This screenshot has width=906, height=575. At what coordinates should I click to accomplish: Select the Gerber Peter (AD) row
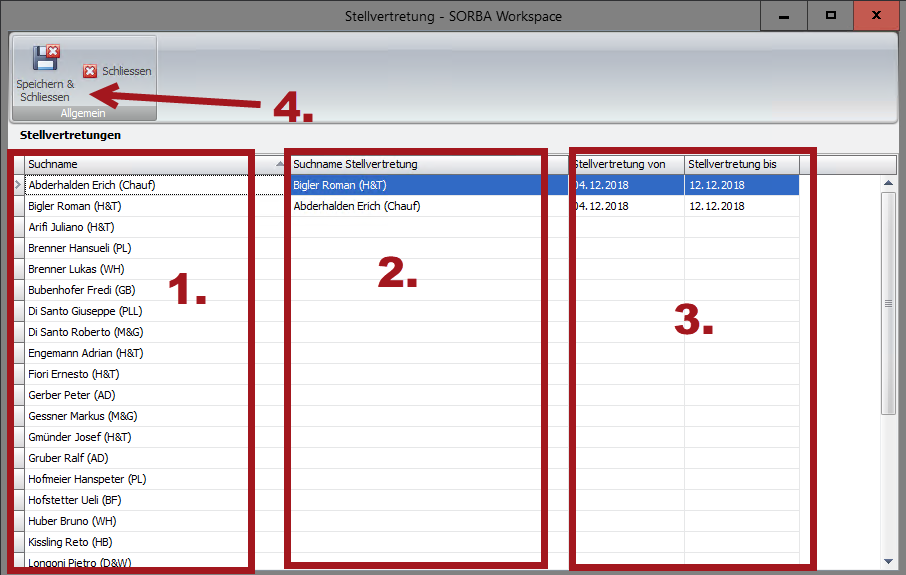pyautogui.click(x=71, y=395)
